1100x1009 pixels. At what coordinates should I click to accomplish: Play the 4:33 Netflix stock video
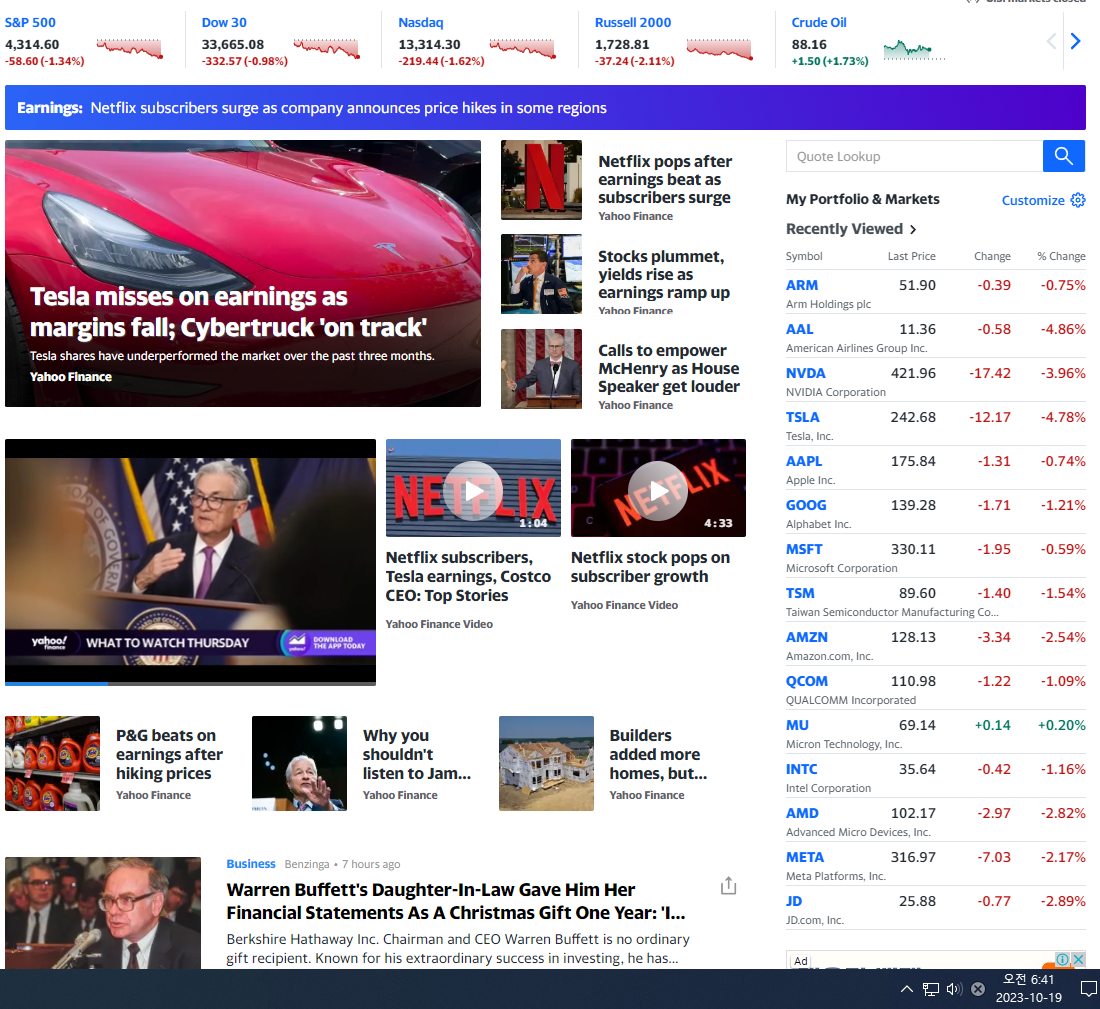[x=657, y=490]
